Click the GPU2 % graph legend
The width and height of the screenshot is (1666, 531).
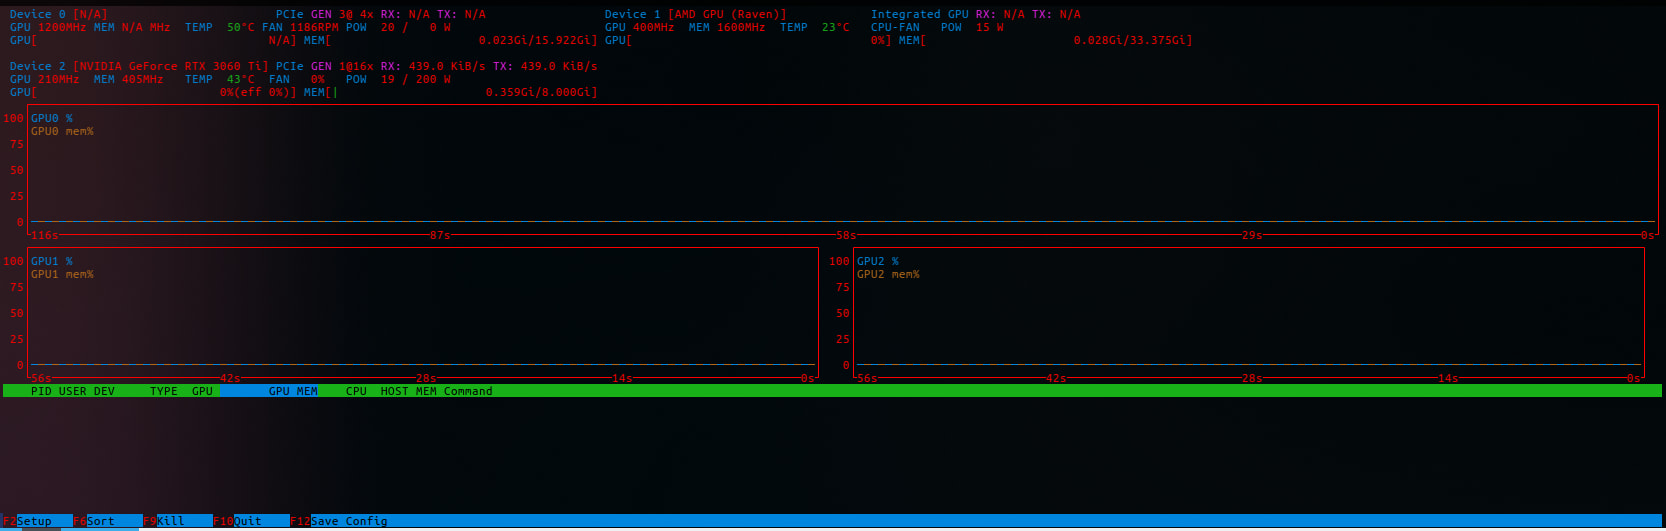pyautogui.click(x=878, y=261)
